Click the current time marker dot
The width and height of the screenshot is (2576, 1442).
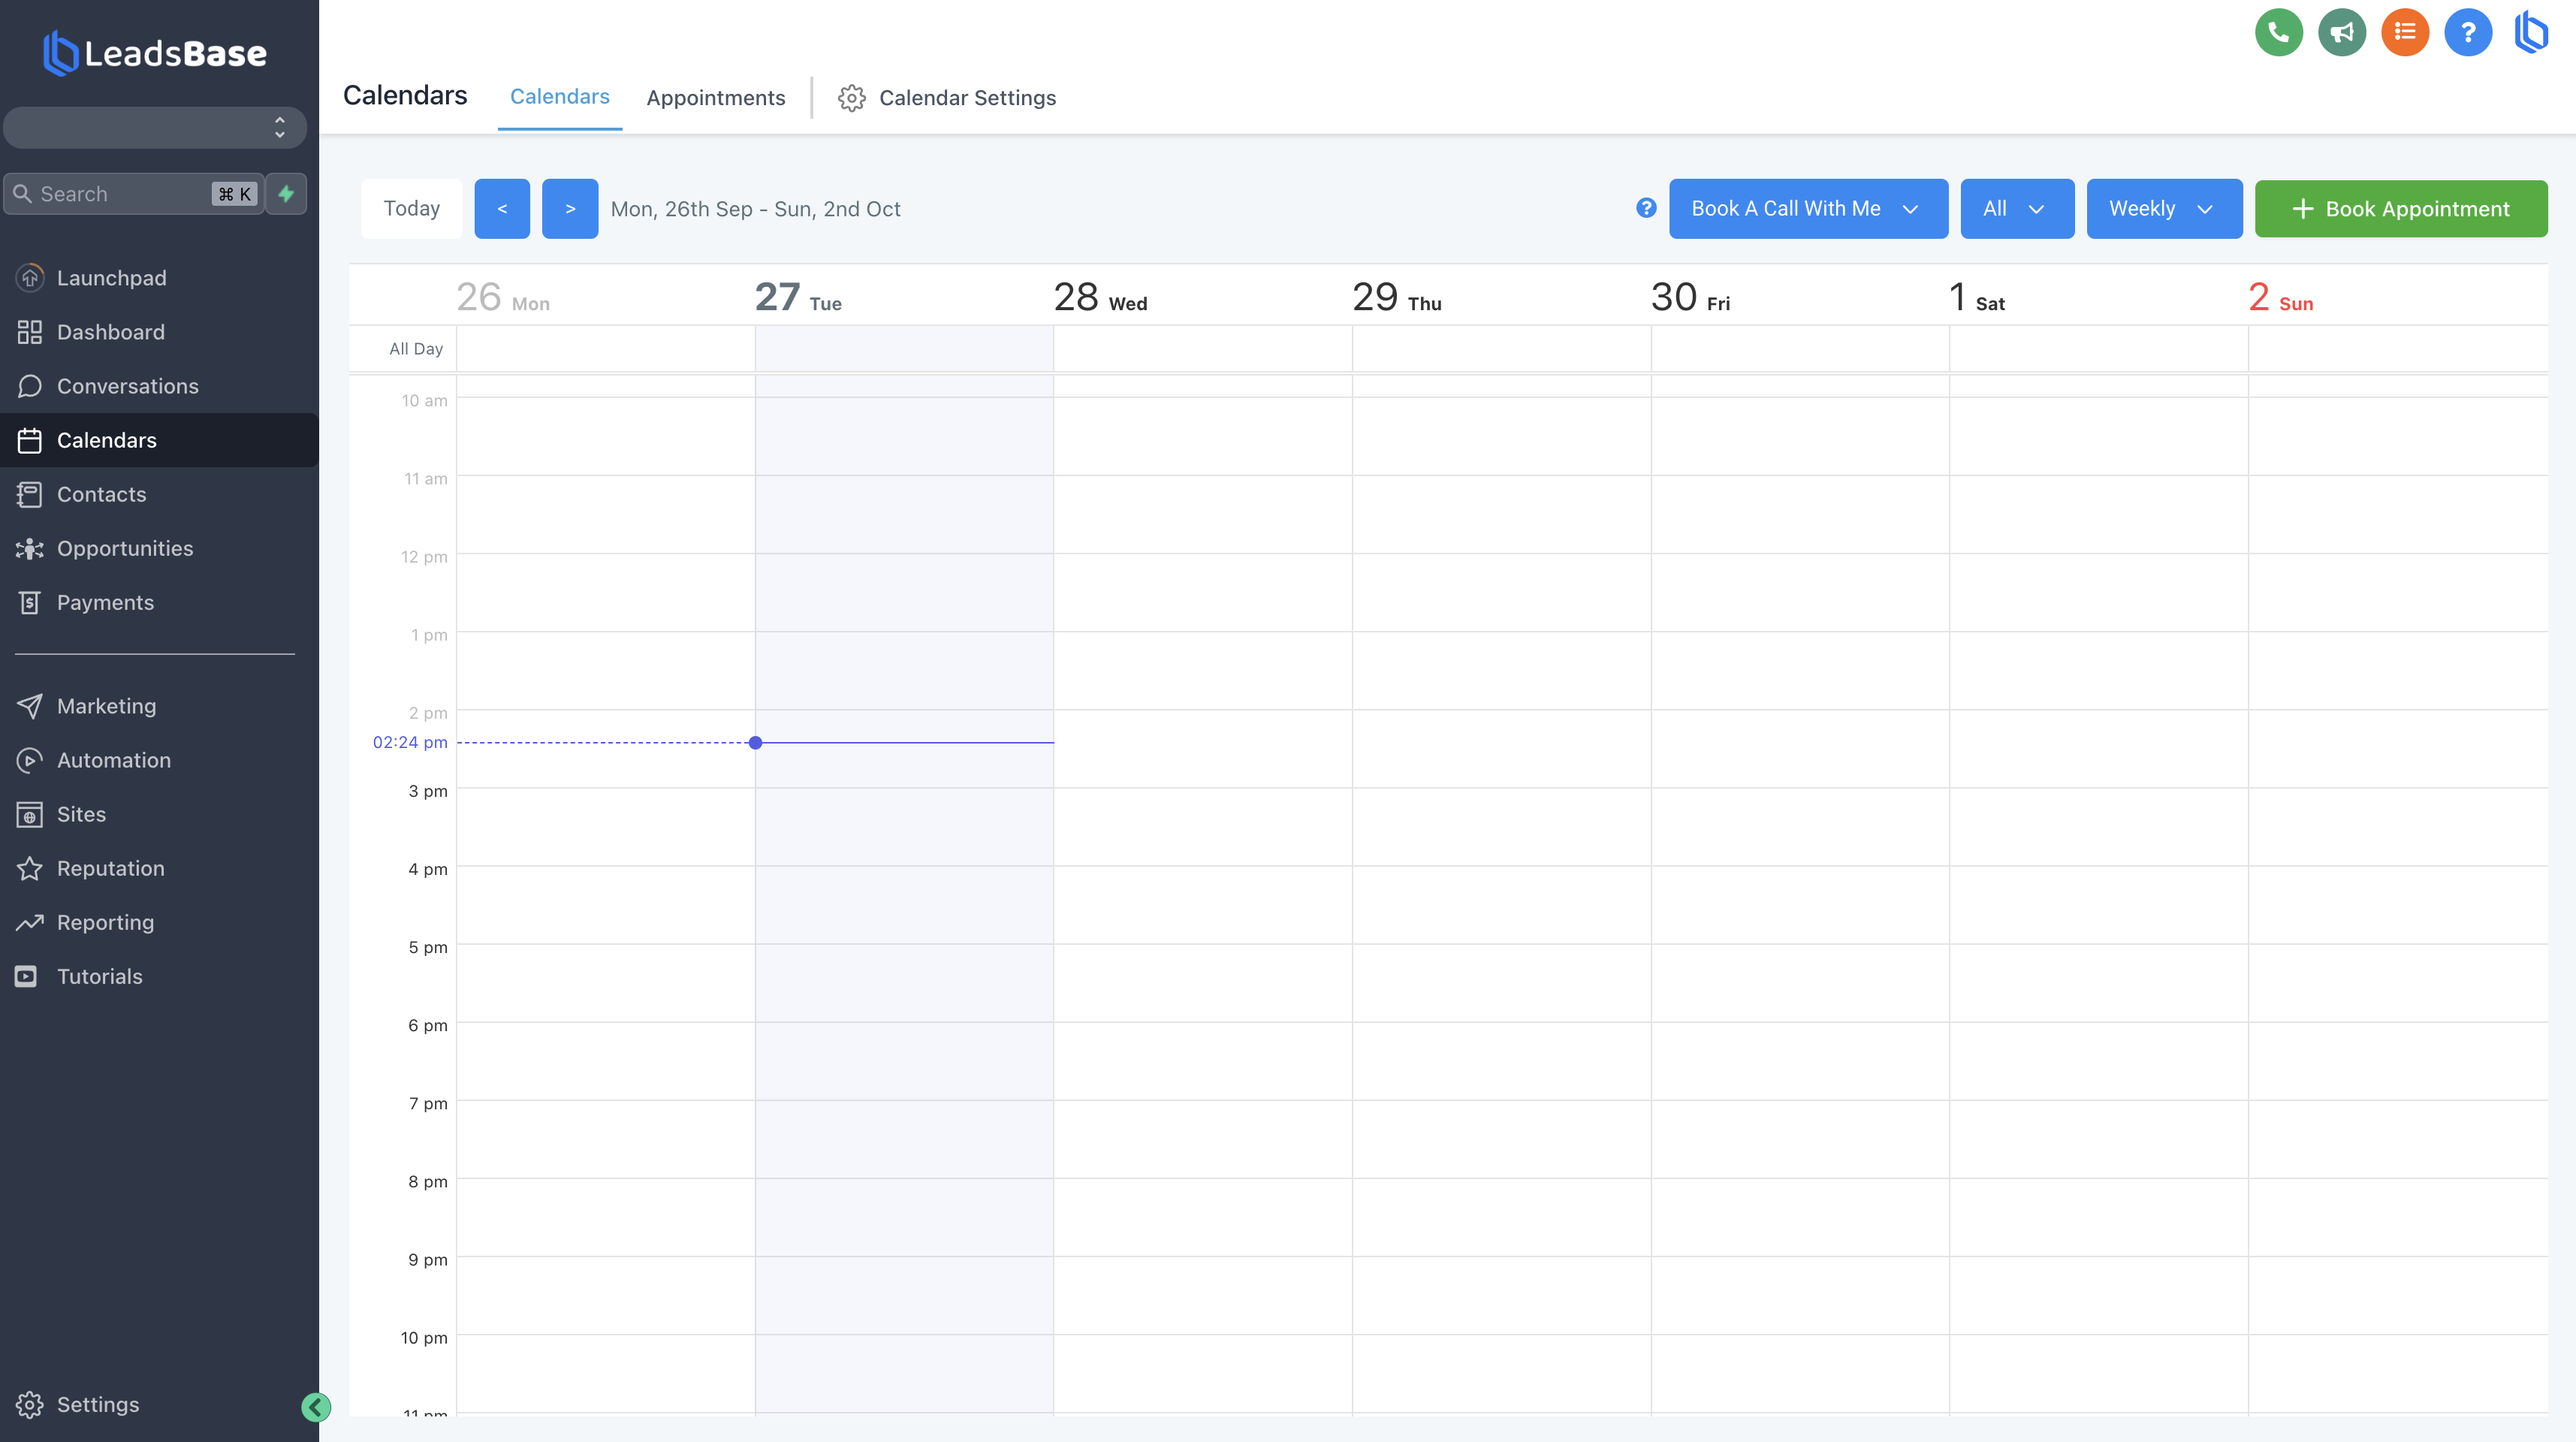[x=755, y=742]
